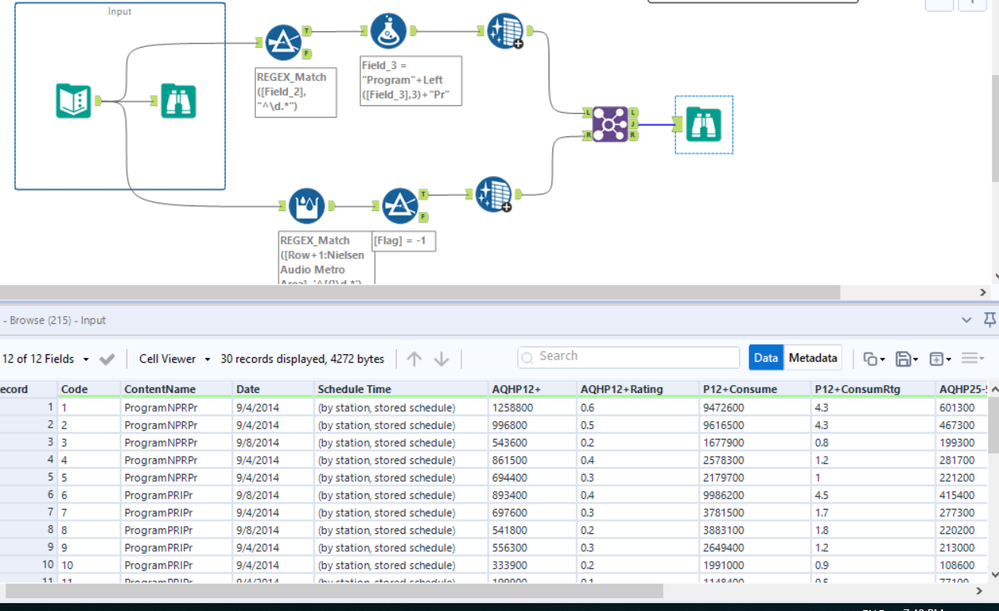Click the results Search field
Viewport: 999px width, 611px height.
(628, 357)
